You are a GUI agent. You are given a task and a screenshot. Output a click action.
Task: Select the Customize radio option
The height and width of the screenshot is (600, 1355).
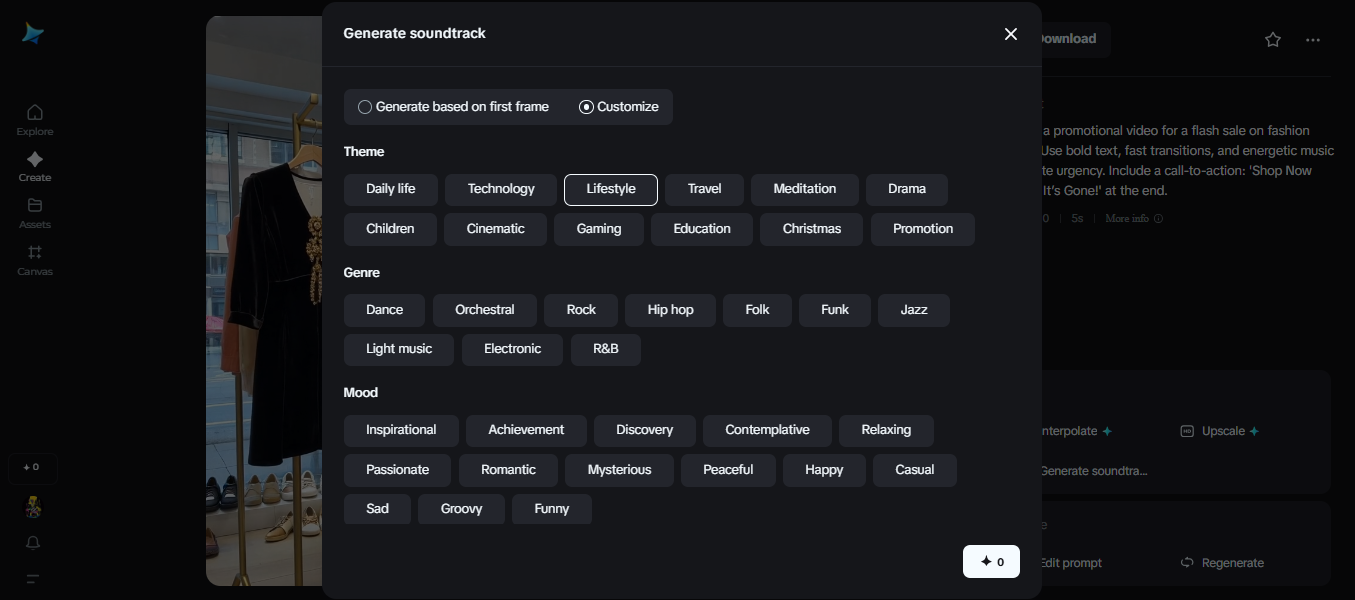click(x=587, y=107)
